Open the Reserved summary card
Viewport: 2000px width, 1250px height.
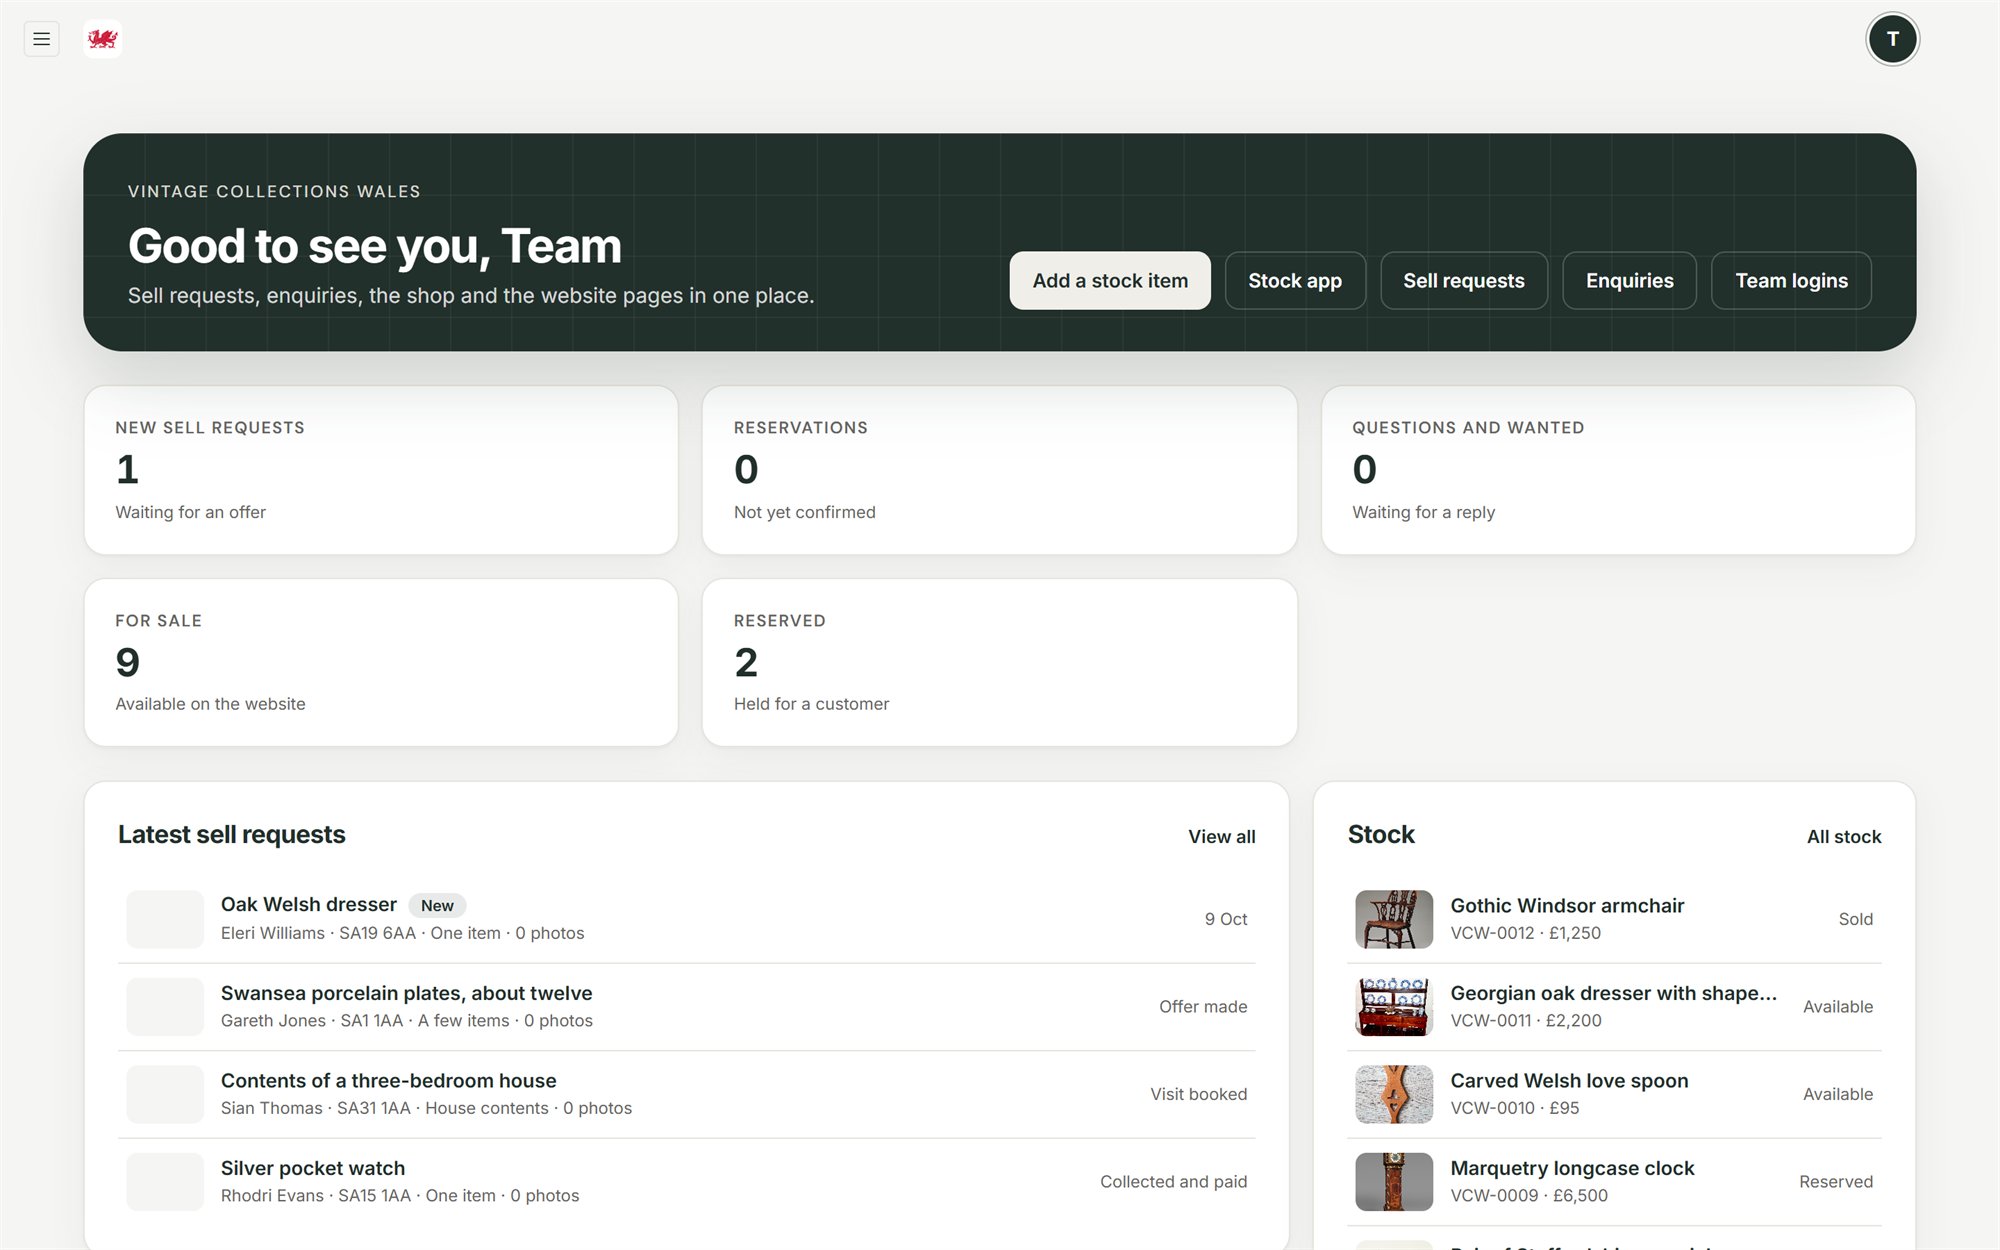999,662
